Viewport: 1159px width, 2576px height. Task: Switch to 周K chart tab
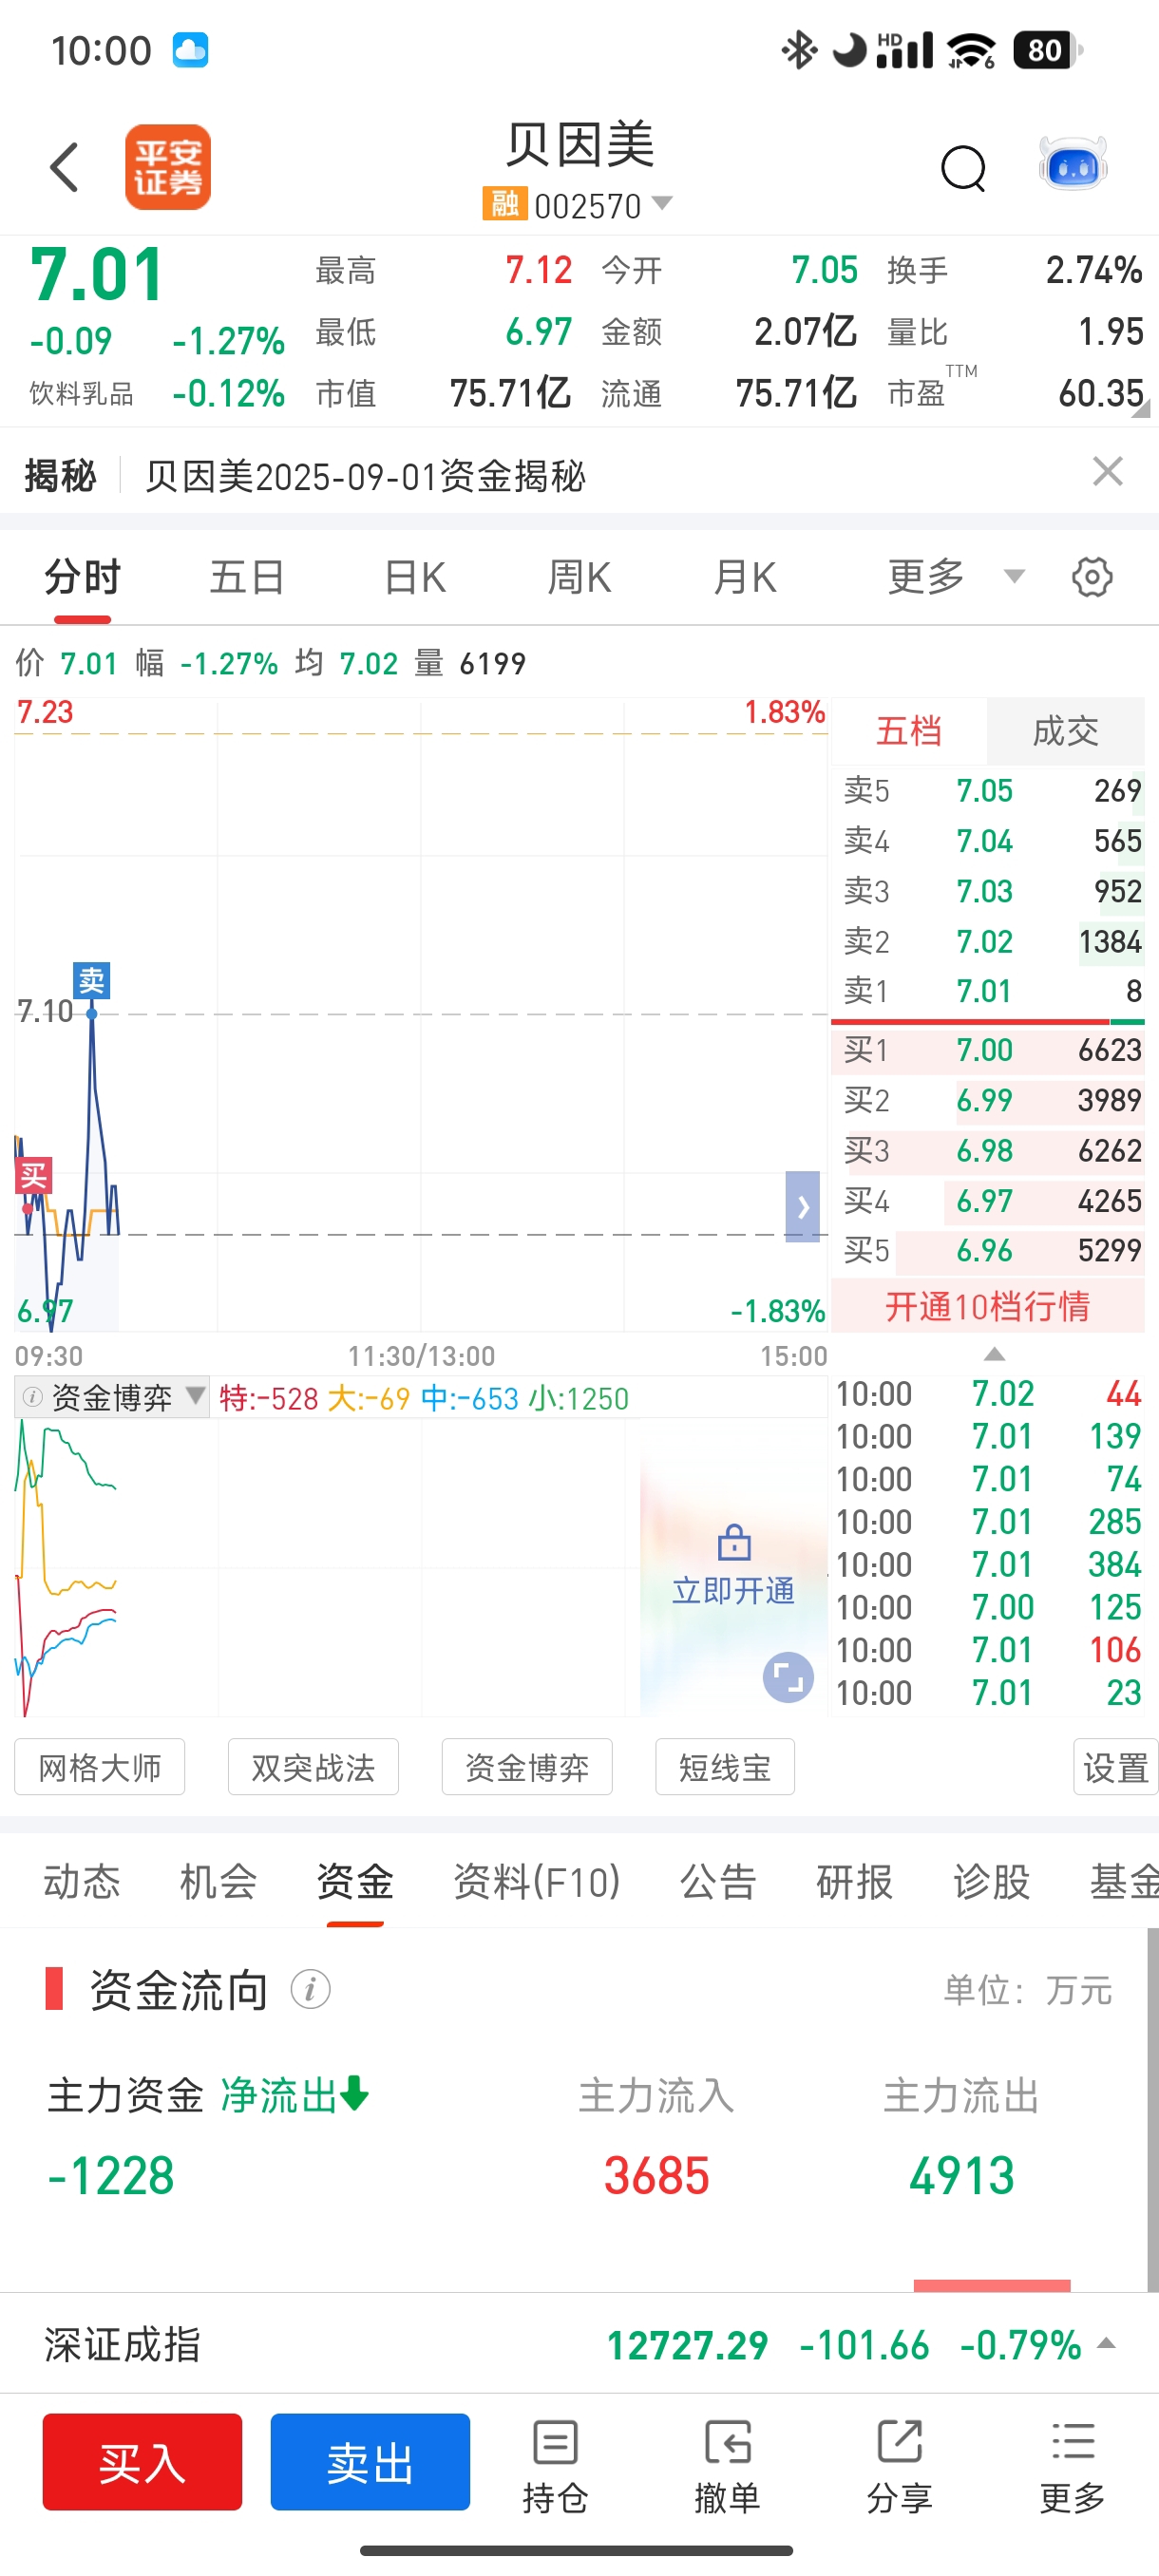pos(579,577)
